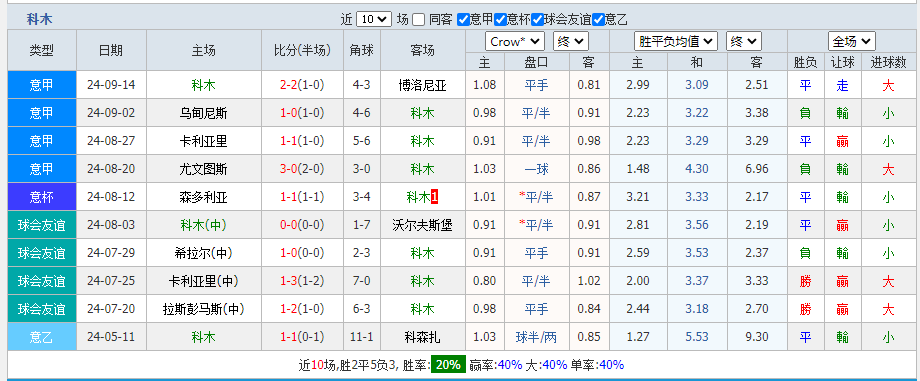Screen dimensions: 920x381
Task: Click the 进球数 column header
Action: [x=888, y=62]
